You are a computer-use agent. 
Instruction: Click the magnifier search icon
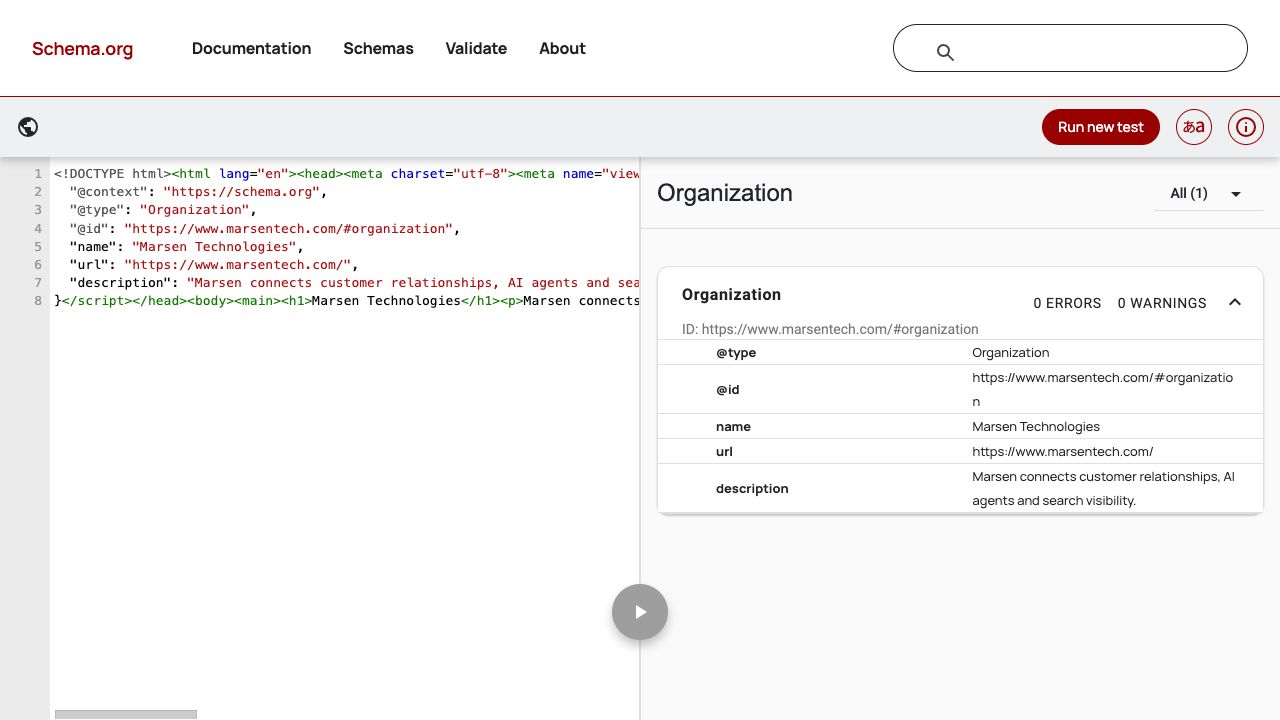tap(945, 52)
